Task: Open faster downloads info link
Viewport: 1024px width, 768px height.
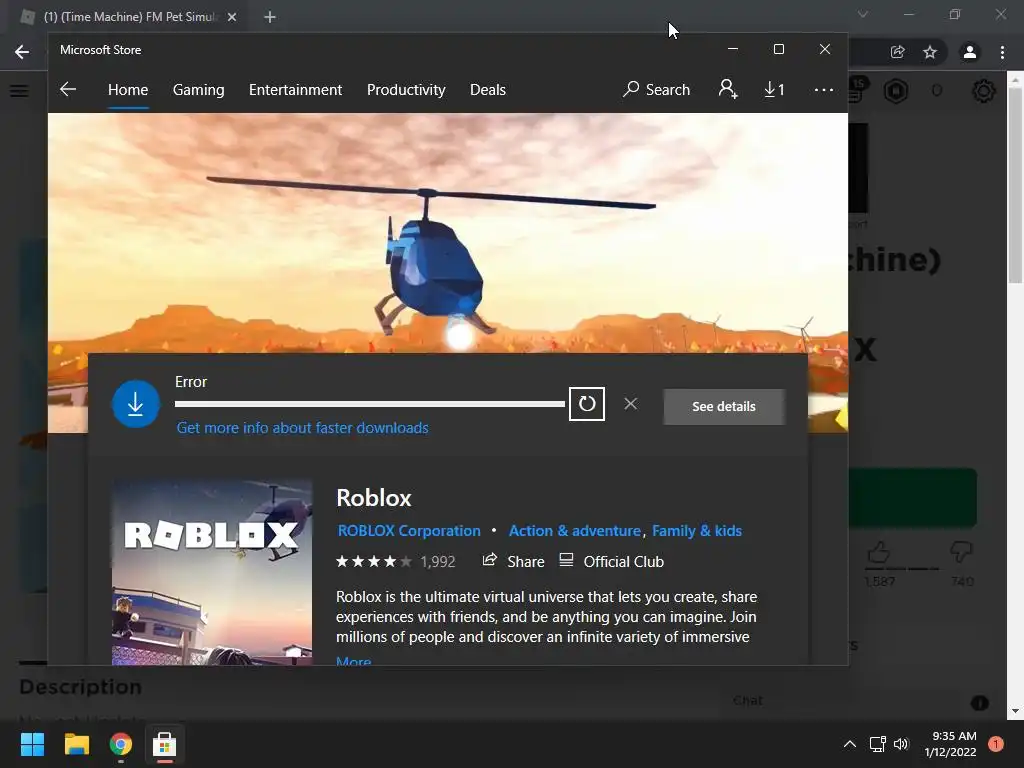Action: click(x=302, y=428)
